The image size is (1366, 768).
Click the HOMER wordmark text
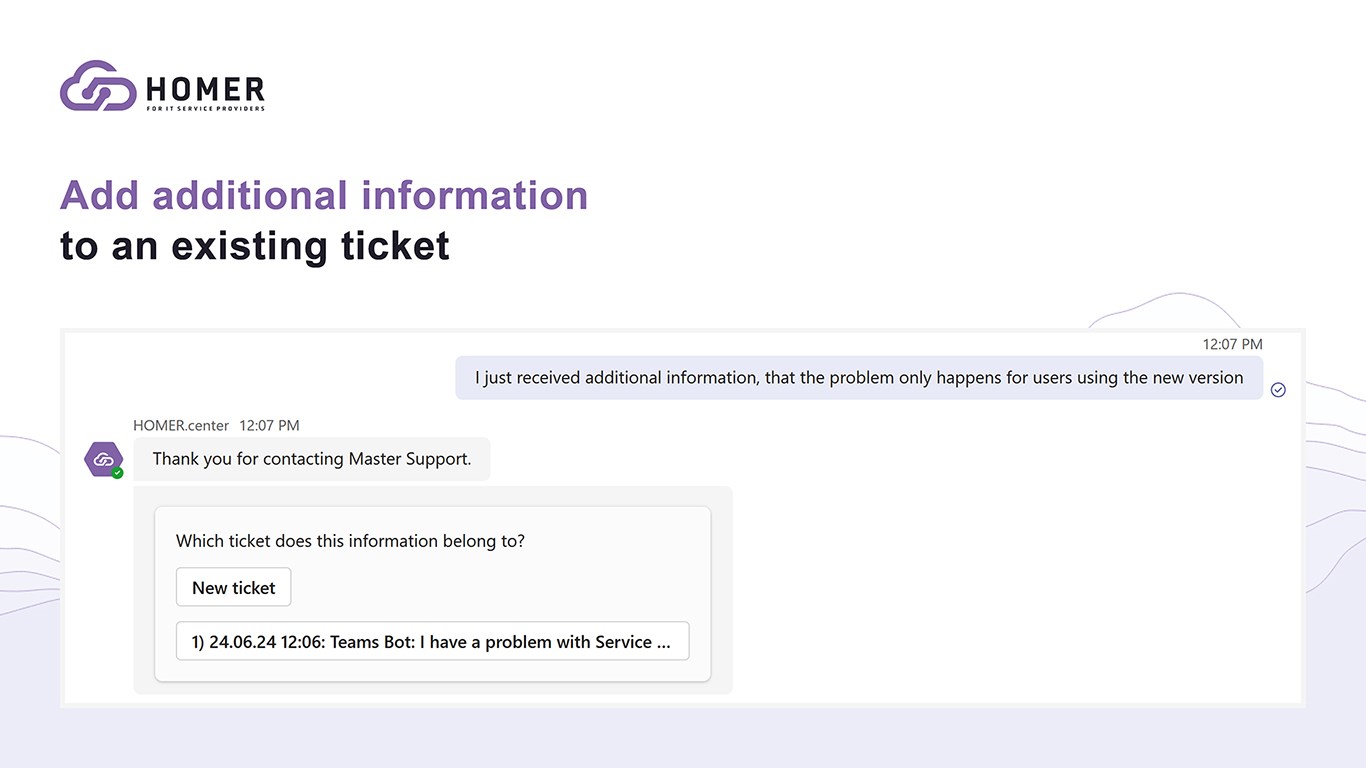point(205,89)
